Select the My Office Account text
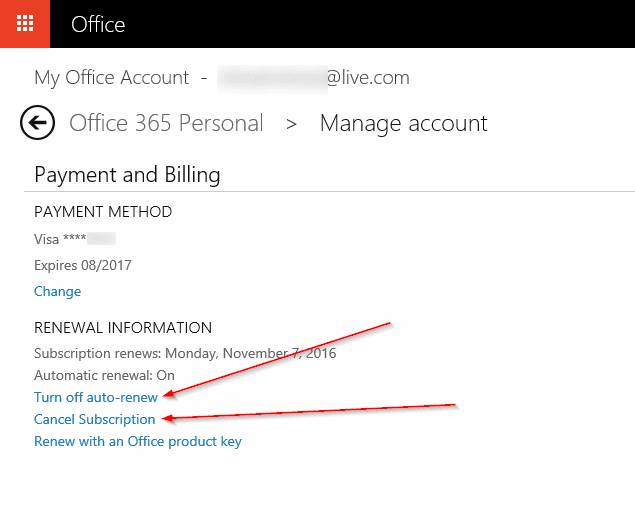The height and width of the screenshot is (509, 635). tap(111, 77)
